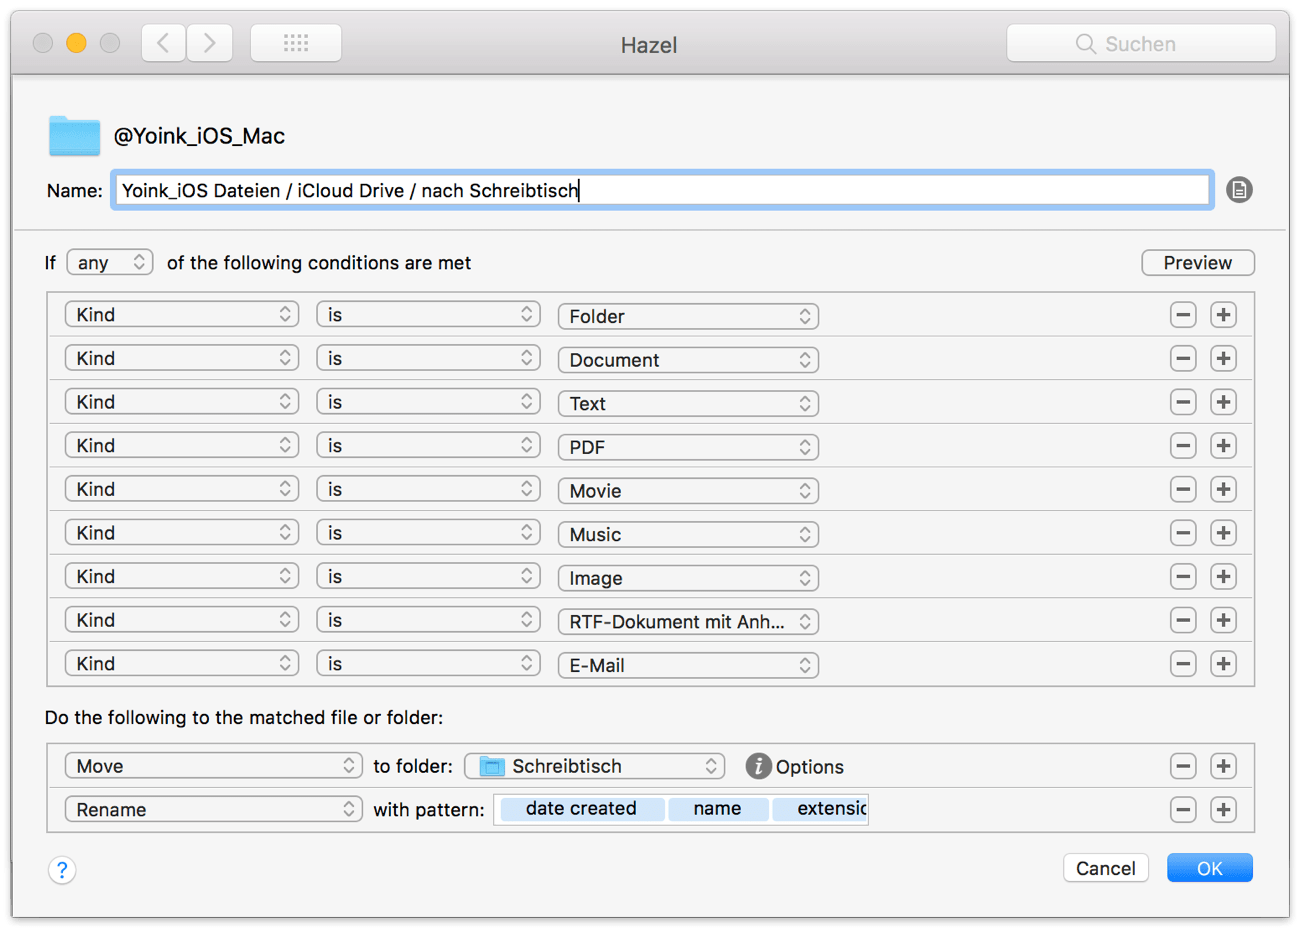
Task: Remove the Kind is Movie condition
Action: (1183, 490)
